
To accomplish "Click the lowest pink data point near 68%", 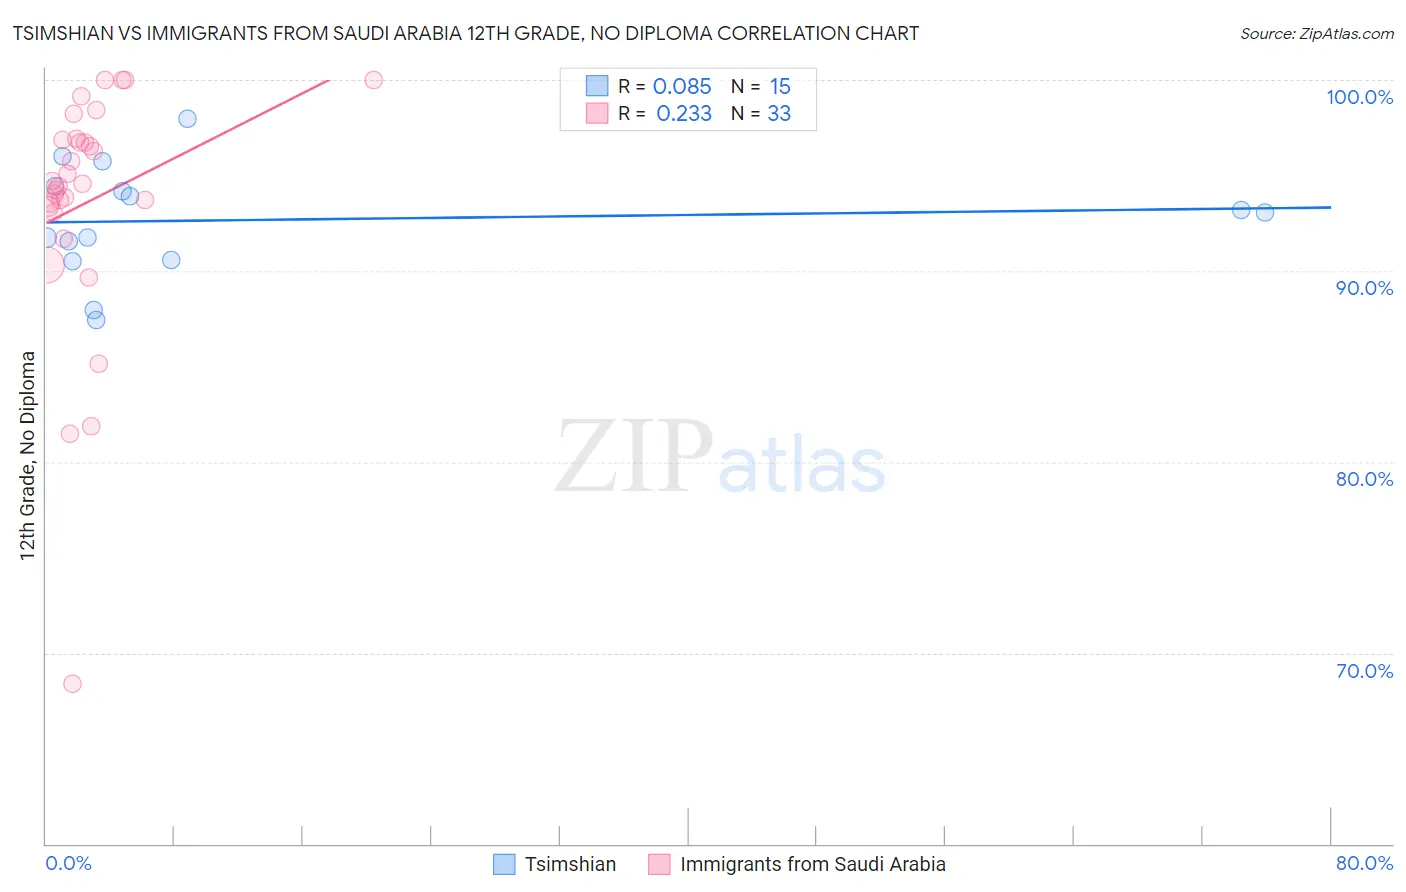I will point(72,684).
